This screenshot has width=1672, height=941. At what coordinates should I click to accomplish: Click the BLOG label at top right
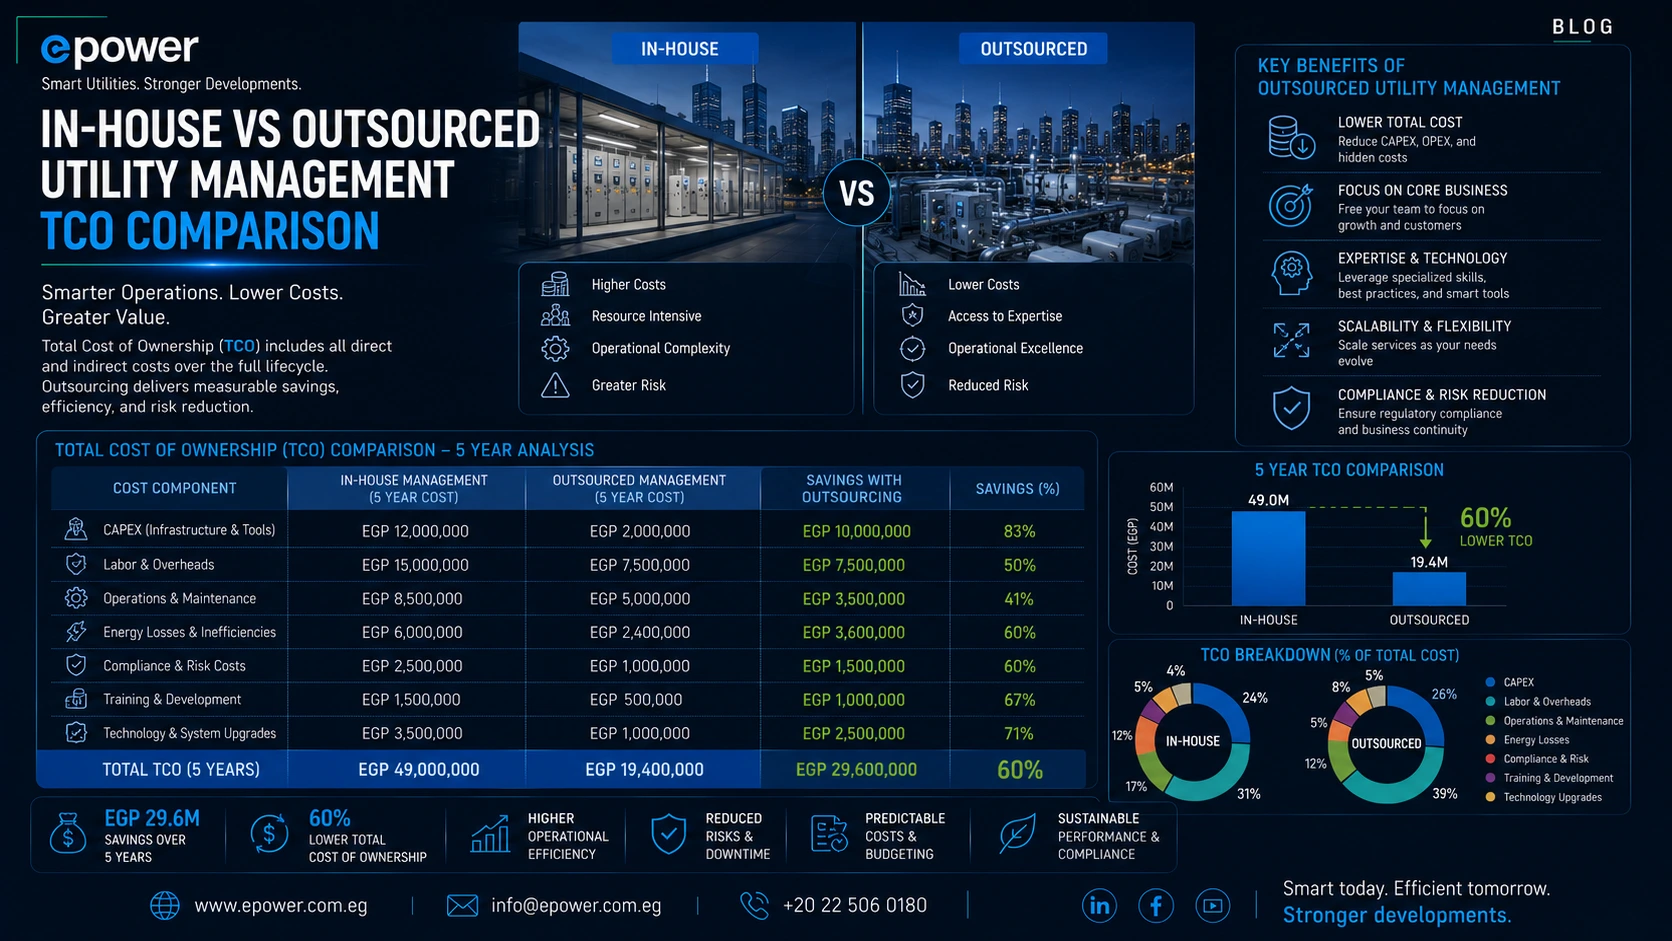click(1583, 27)
